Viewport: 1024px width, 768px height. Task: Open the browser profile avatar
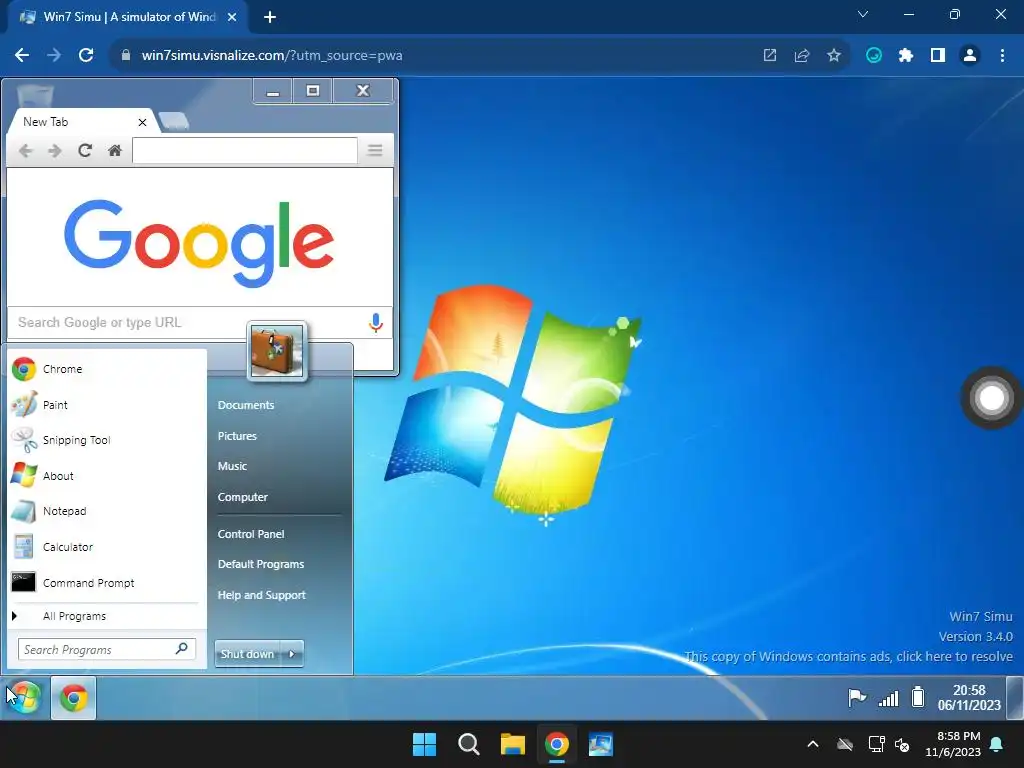pos(970,56)
